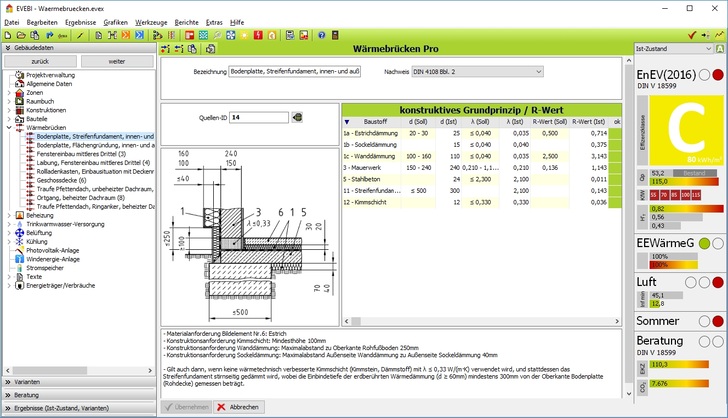The height and width of the screenshot is (418, 728).
Task: Open the Werkzeuge menu
Action: [x=151, y=21]
